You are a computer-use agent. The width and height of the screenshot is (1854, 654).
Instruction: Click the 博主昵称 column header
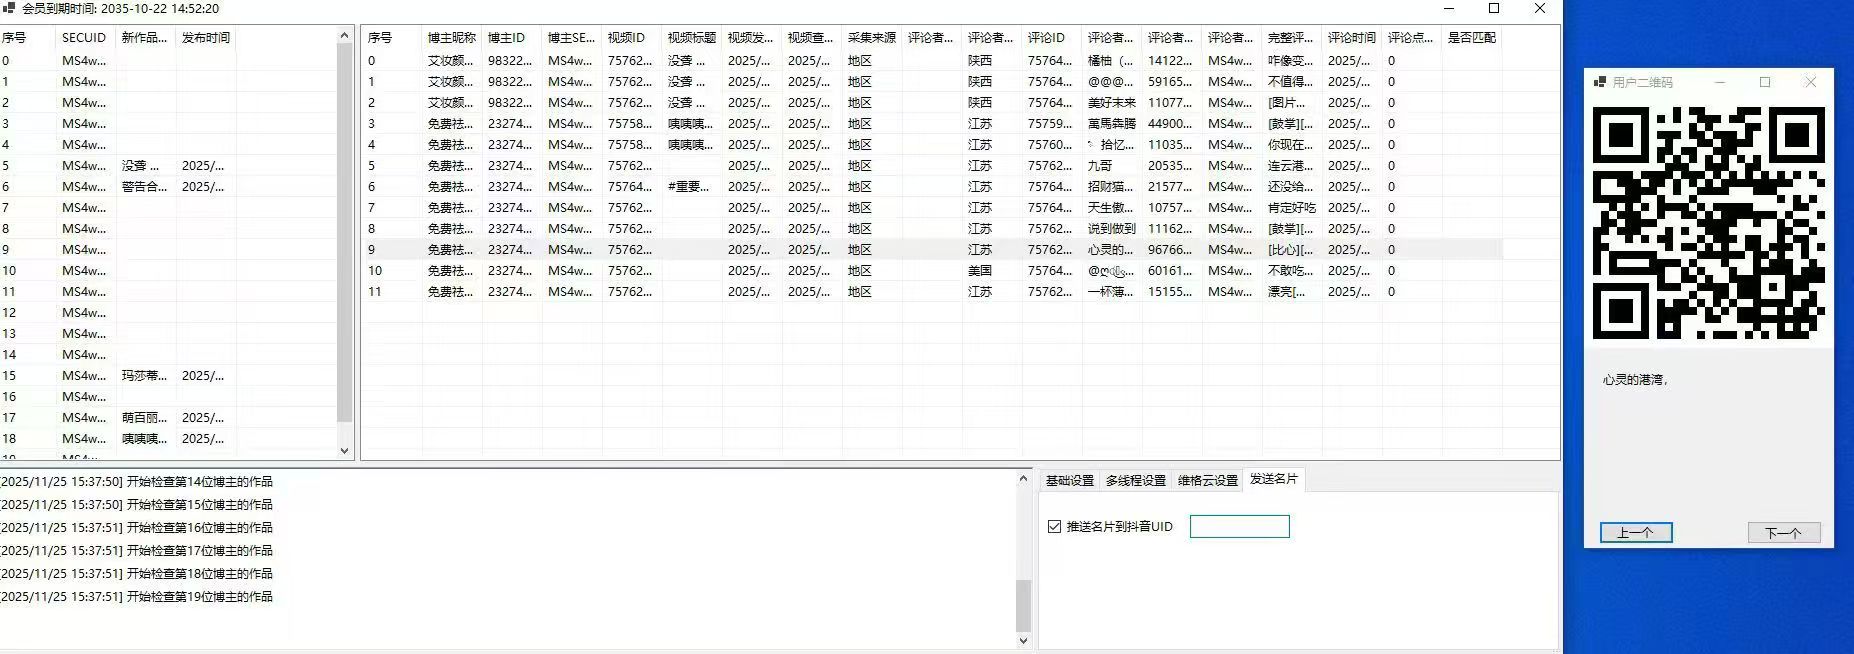[x=452, y=38]
